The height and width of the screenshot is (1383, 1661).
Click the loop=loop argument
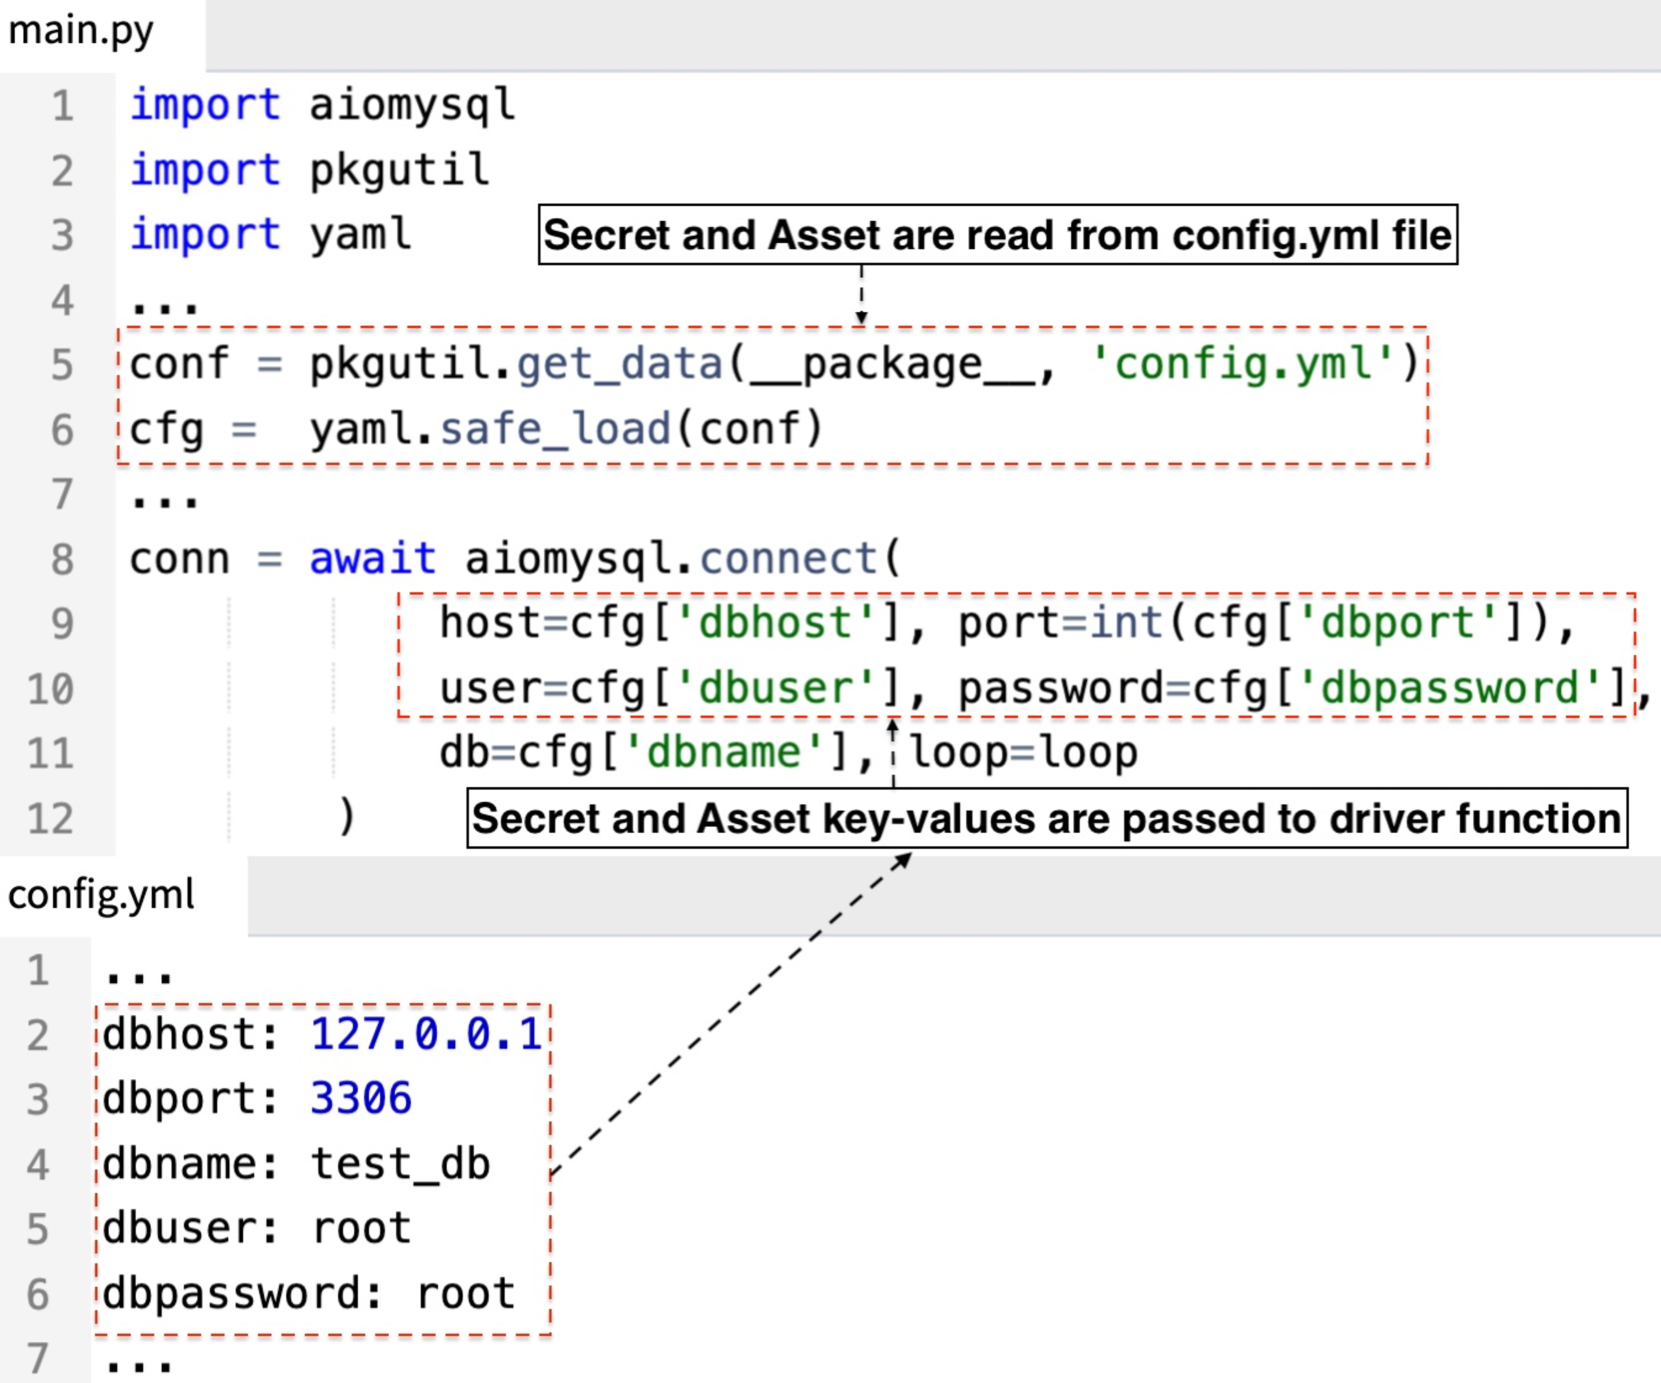[1023, 752]
